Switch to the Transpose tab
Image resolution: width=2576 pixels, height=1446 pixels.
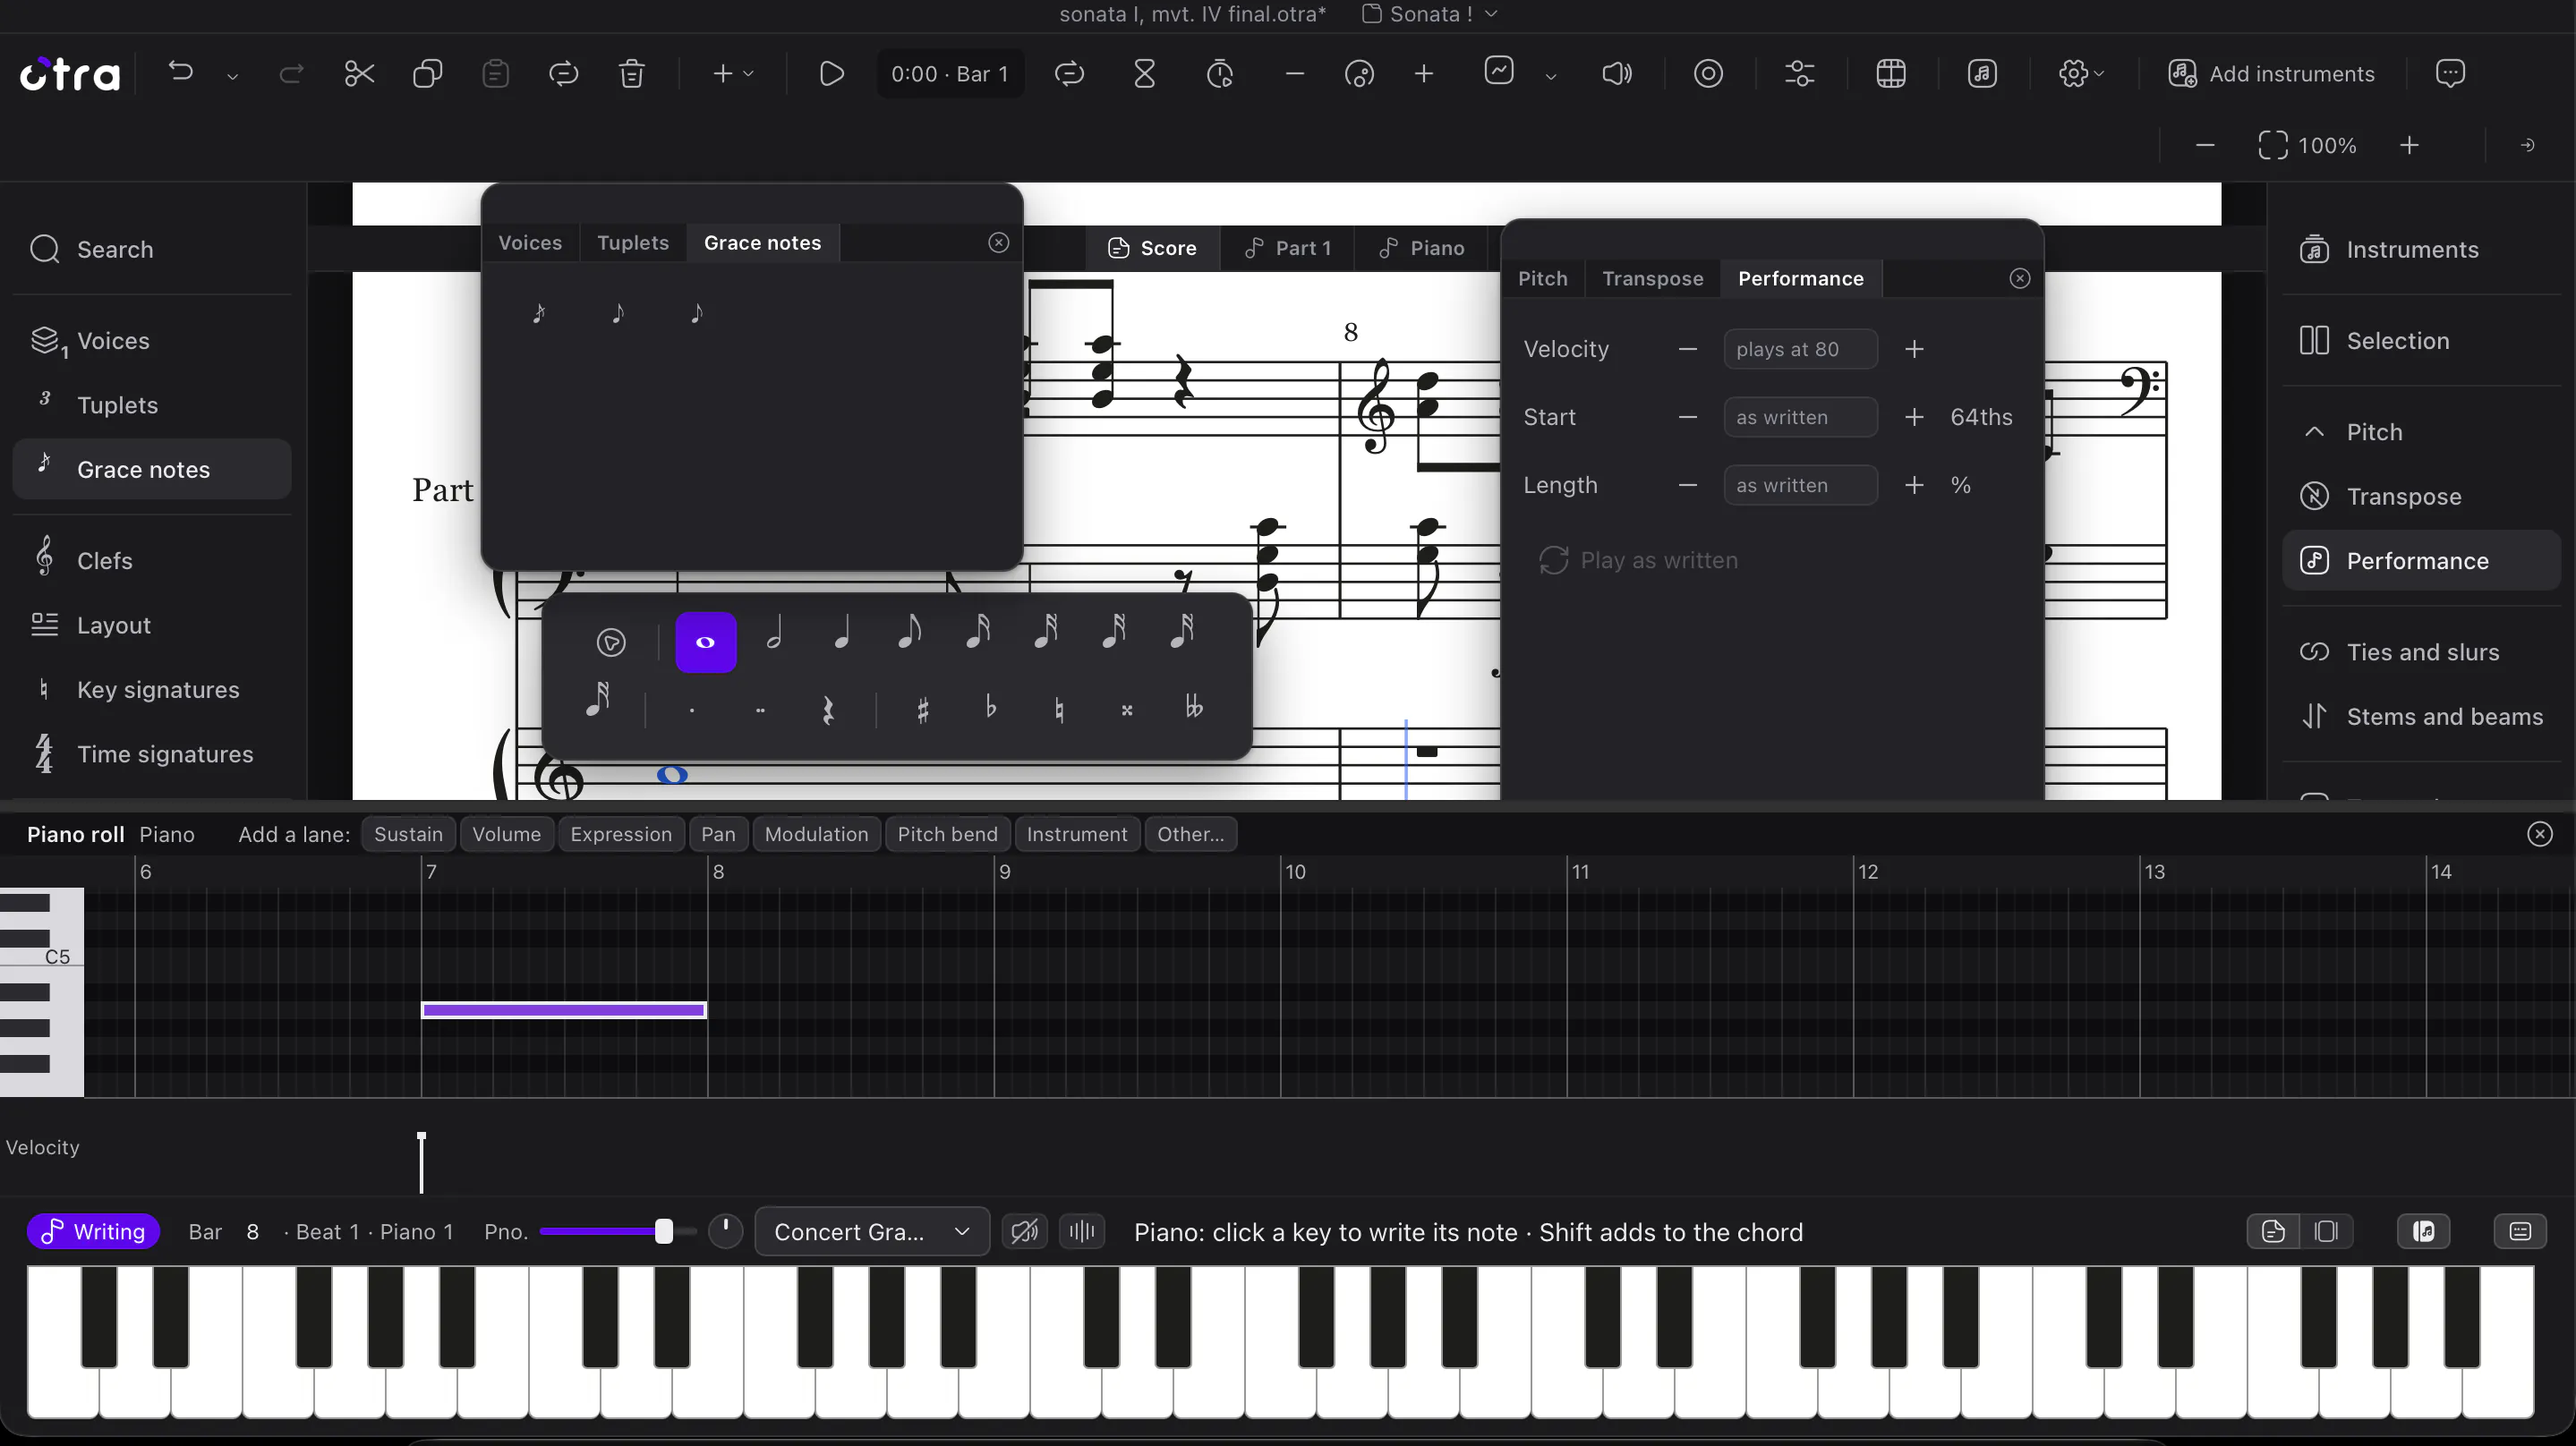1653,279
